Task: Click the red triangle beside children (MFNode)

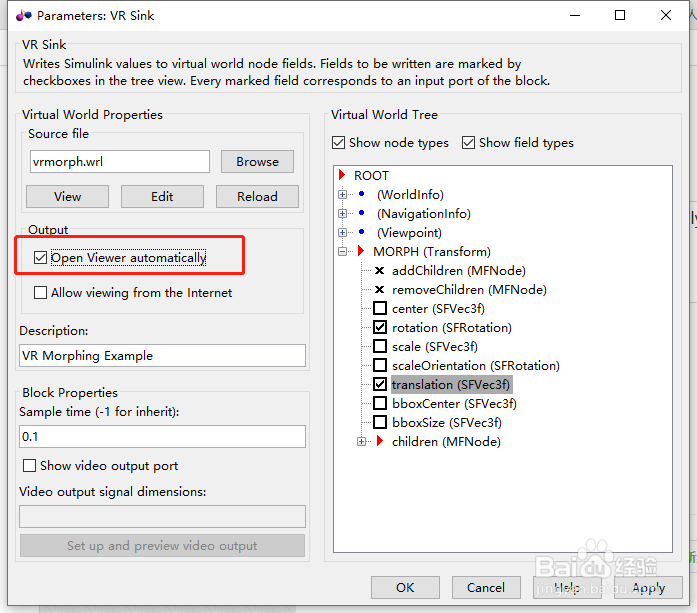Action: point(380,441)
